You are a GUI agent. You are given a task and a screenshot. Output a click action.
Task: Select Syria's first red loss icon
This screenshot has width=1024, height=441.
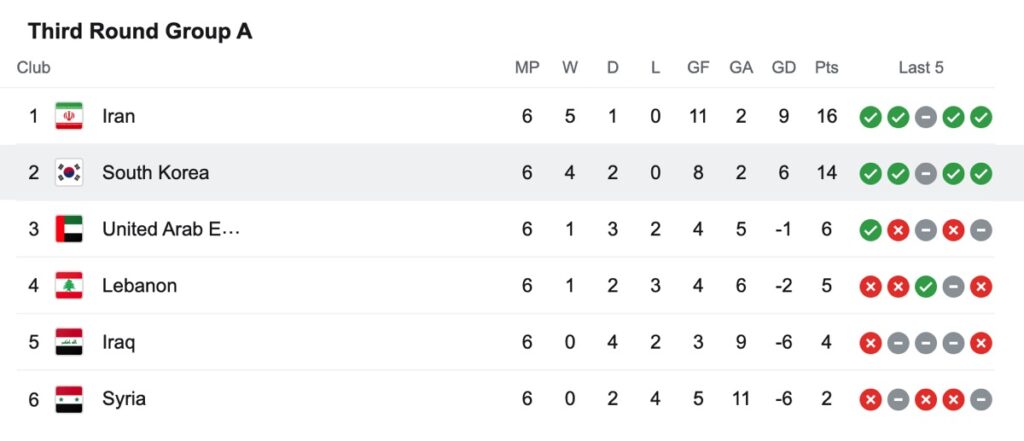coord(870,400)
